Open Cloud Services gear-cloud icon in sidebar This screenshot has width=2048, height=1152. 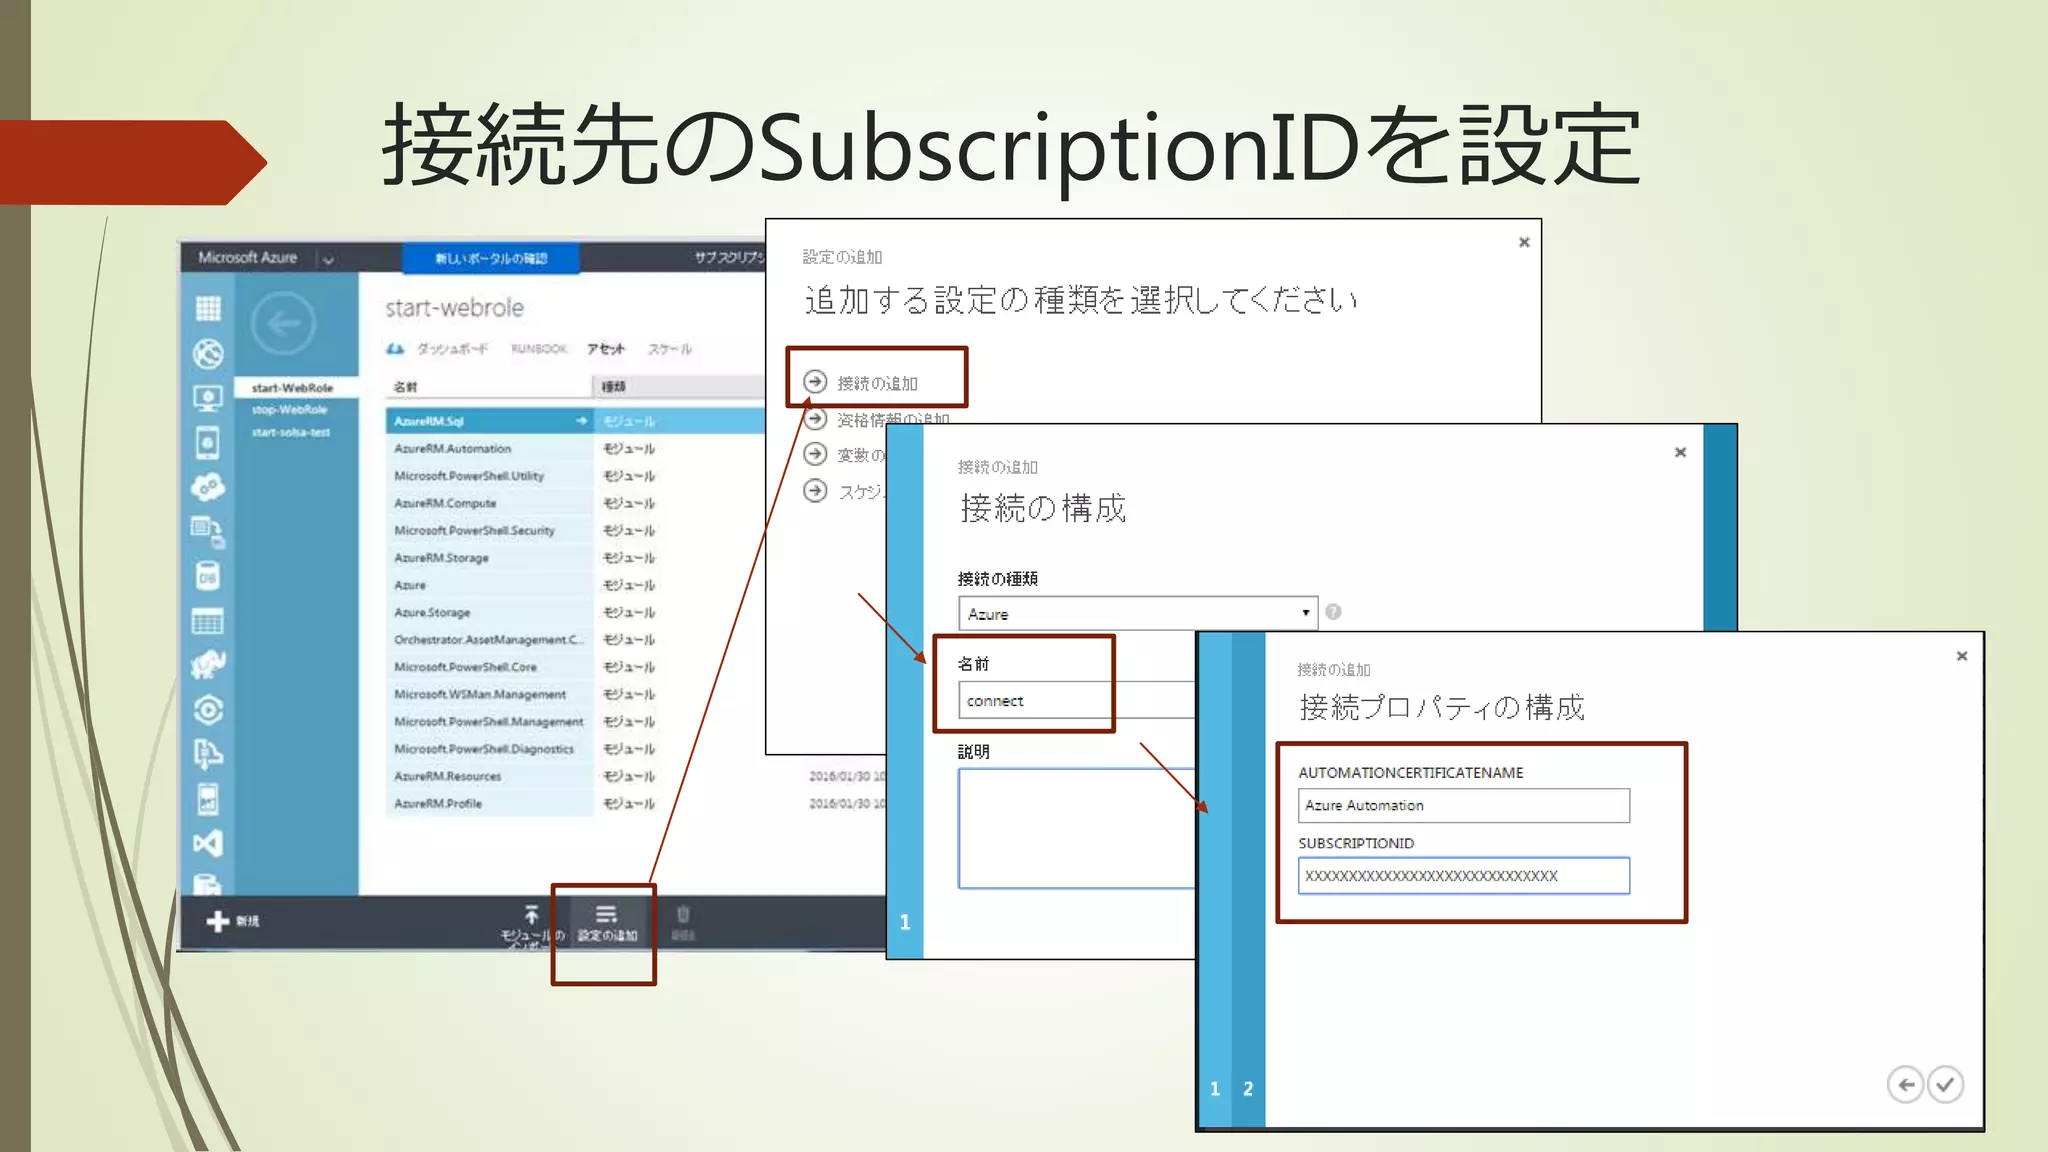click(208, 487)
